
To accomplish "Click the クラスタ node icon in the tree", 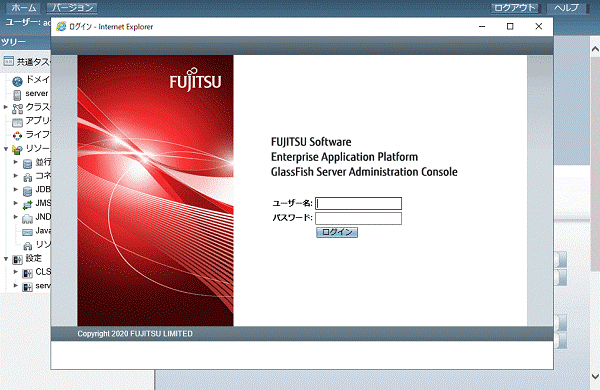I will [18, 108].
